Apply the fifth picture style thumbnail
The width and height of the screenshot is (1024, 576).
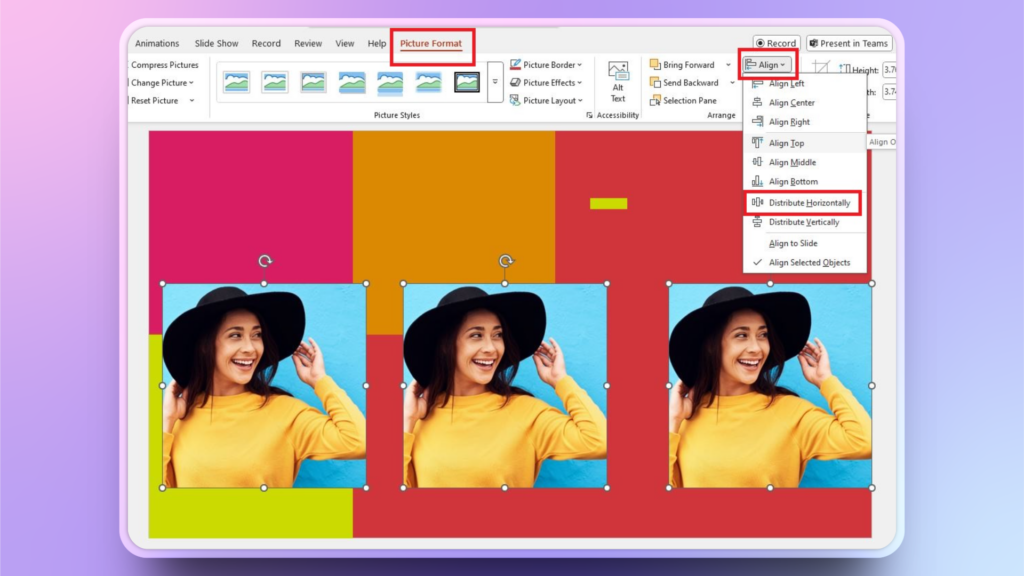pyautogui.click(x=390, y=82)
